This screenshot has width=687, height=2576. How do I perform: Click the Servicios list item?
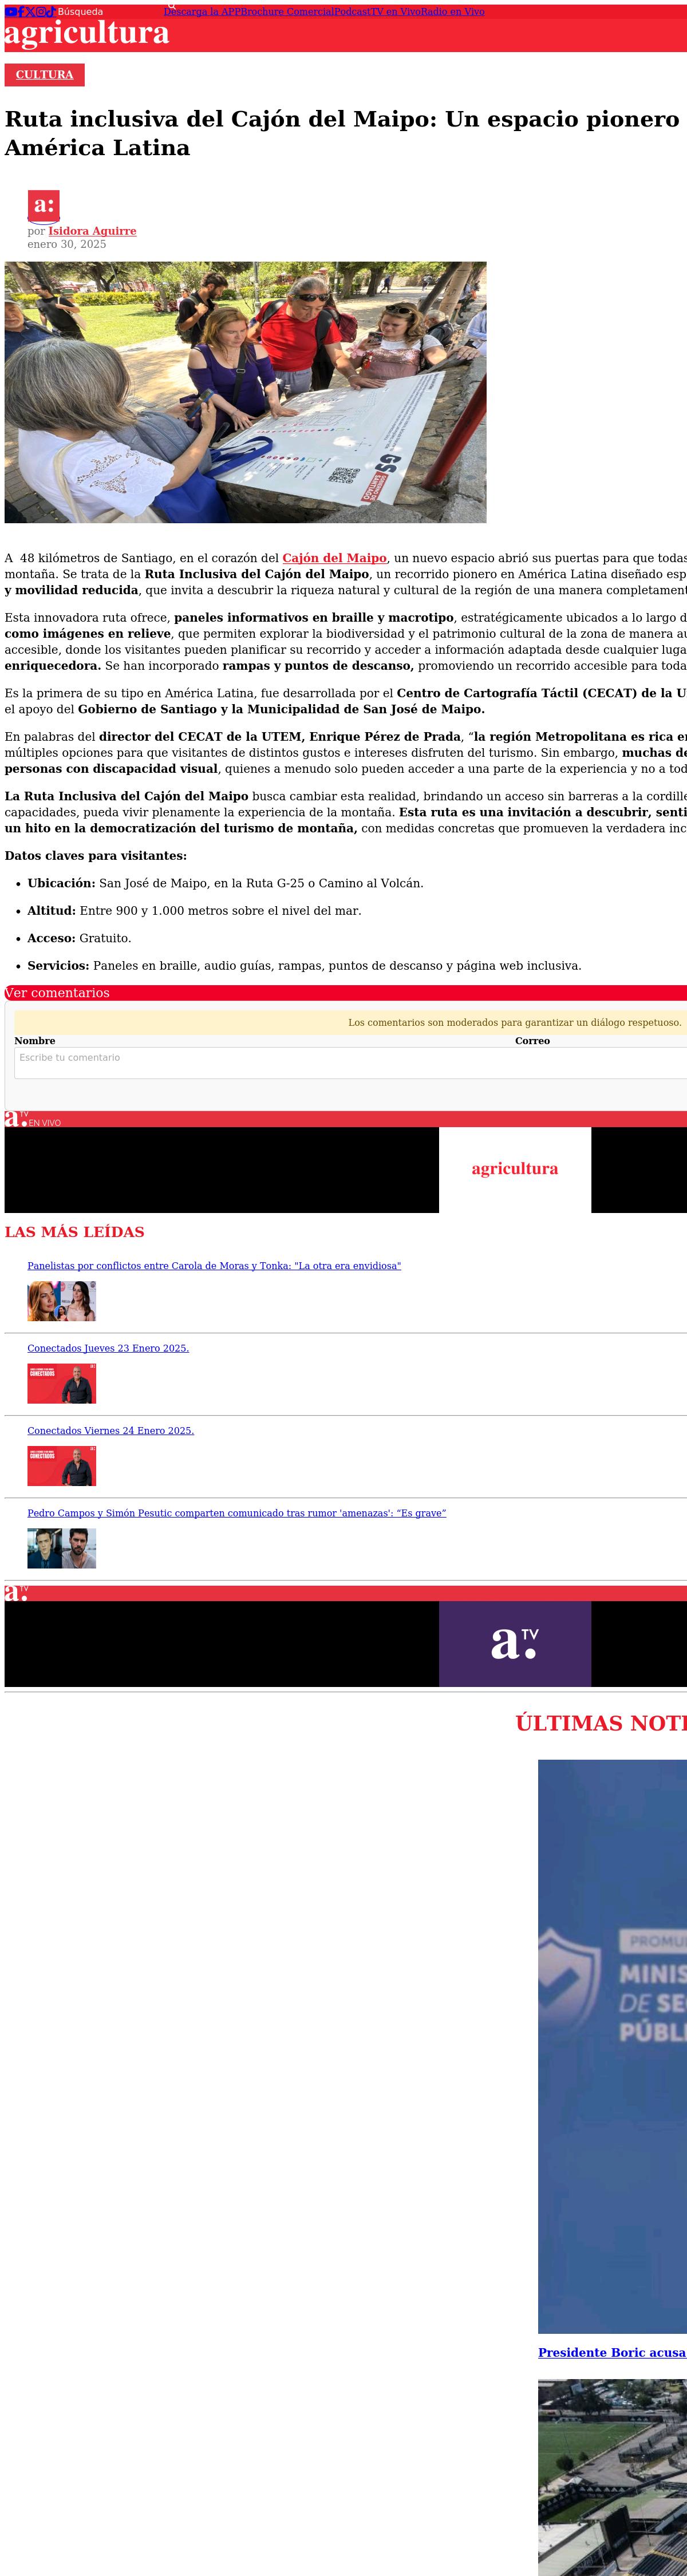(x=304, y=966)
